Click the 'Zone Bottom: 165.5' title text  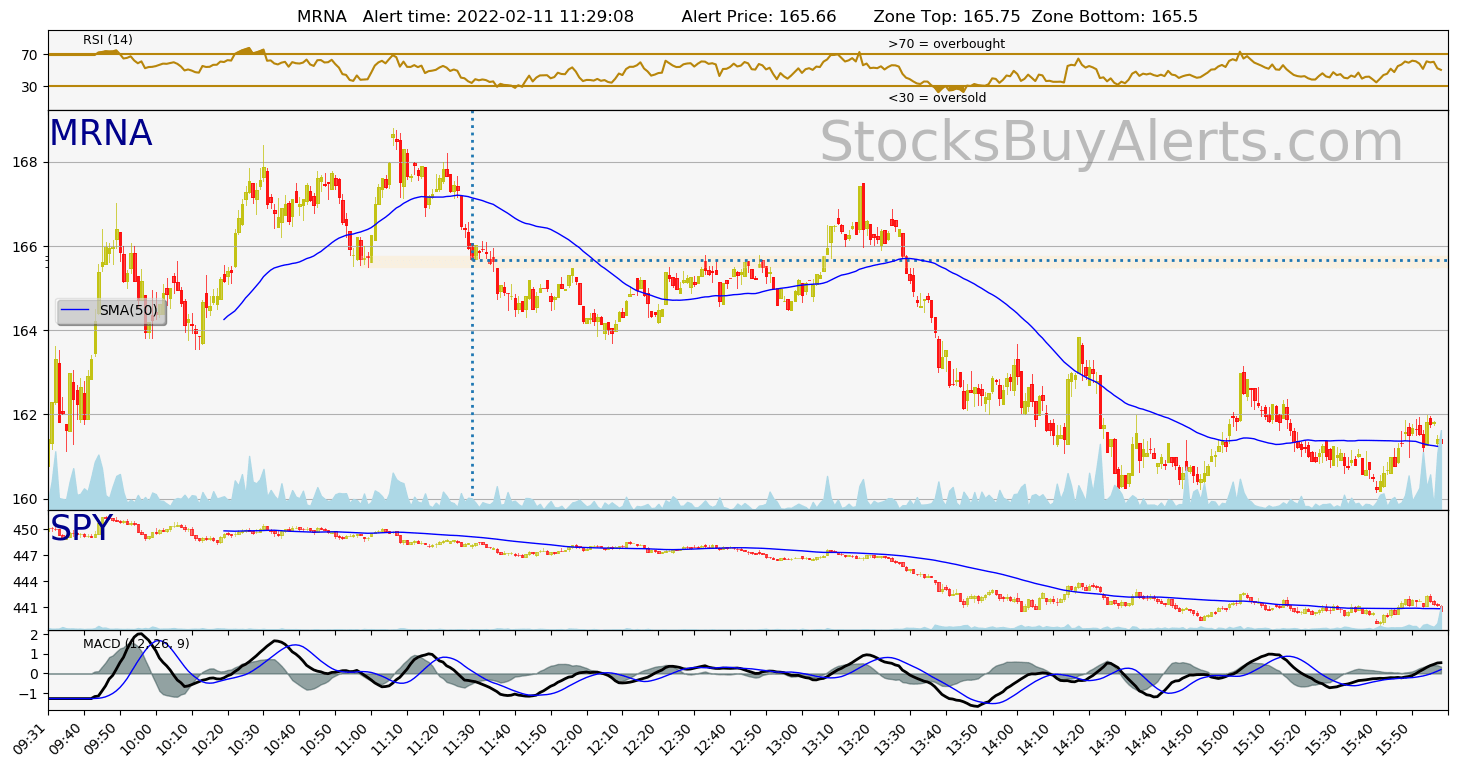(x=1114, y=17)
